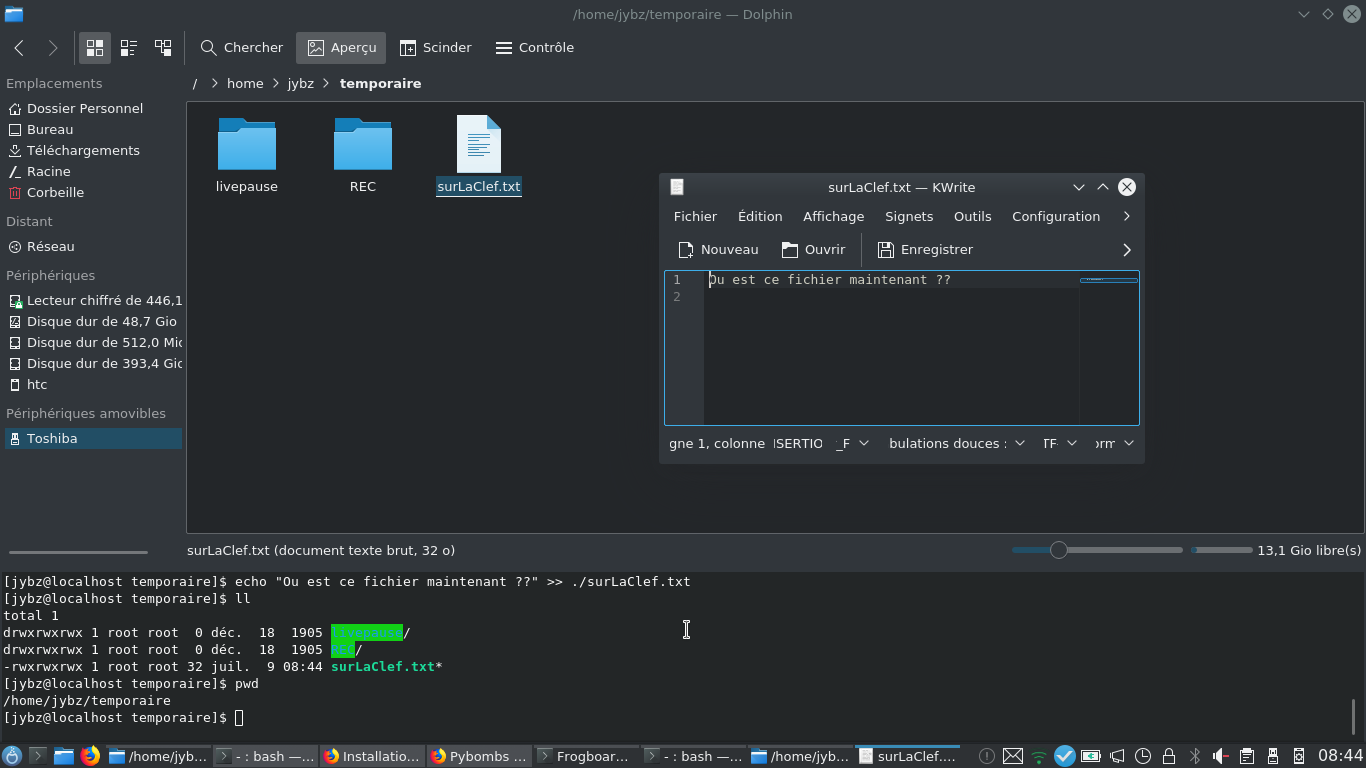Click the terminal panel prompt line
Image resolution: width=1366 pixels, height=768 pixels.
pyautogui.click(x=123, y=718)
